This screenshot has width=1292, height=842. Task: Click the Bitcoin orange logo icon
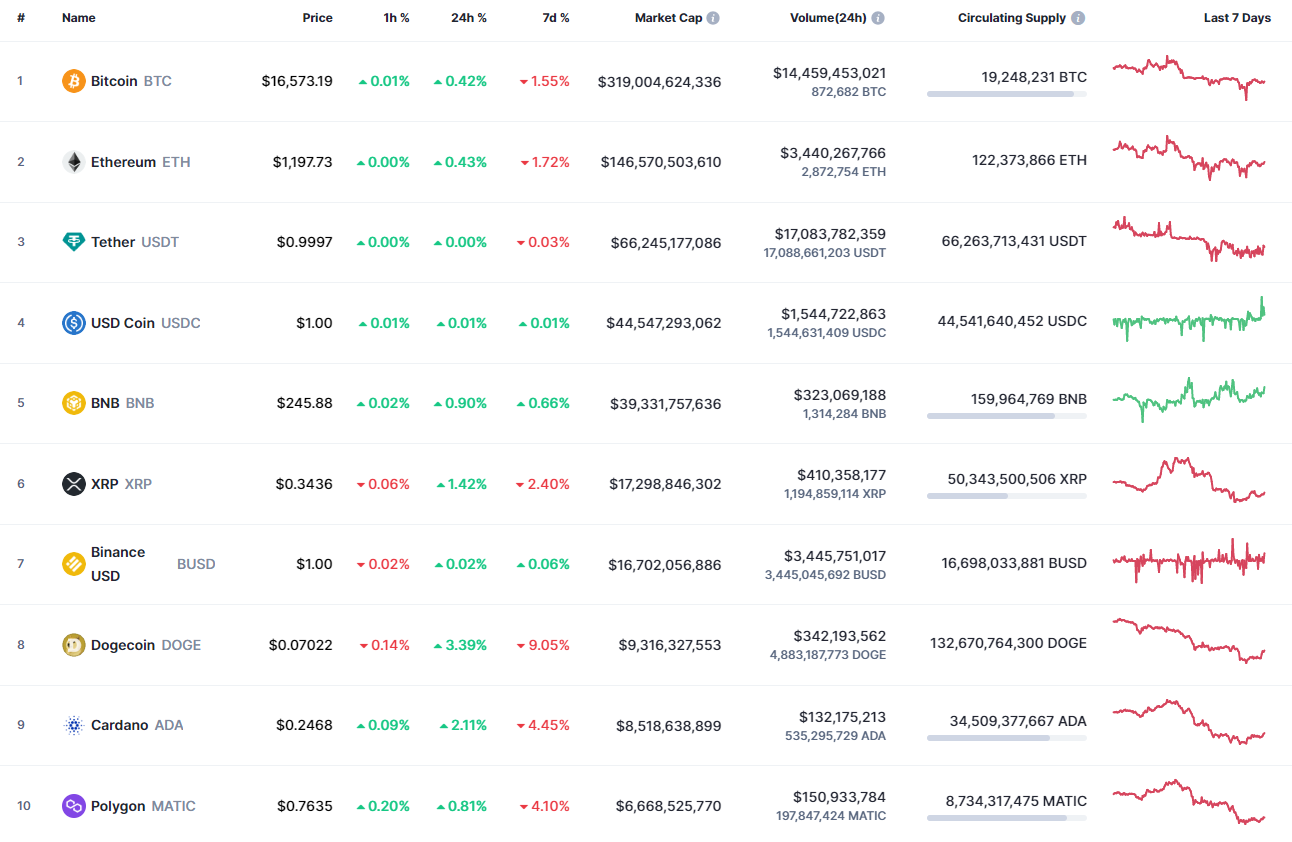[73, 81]
